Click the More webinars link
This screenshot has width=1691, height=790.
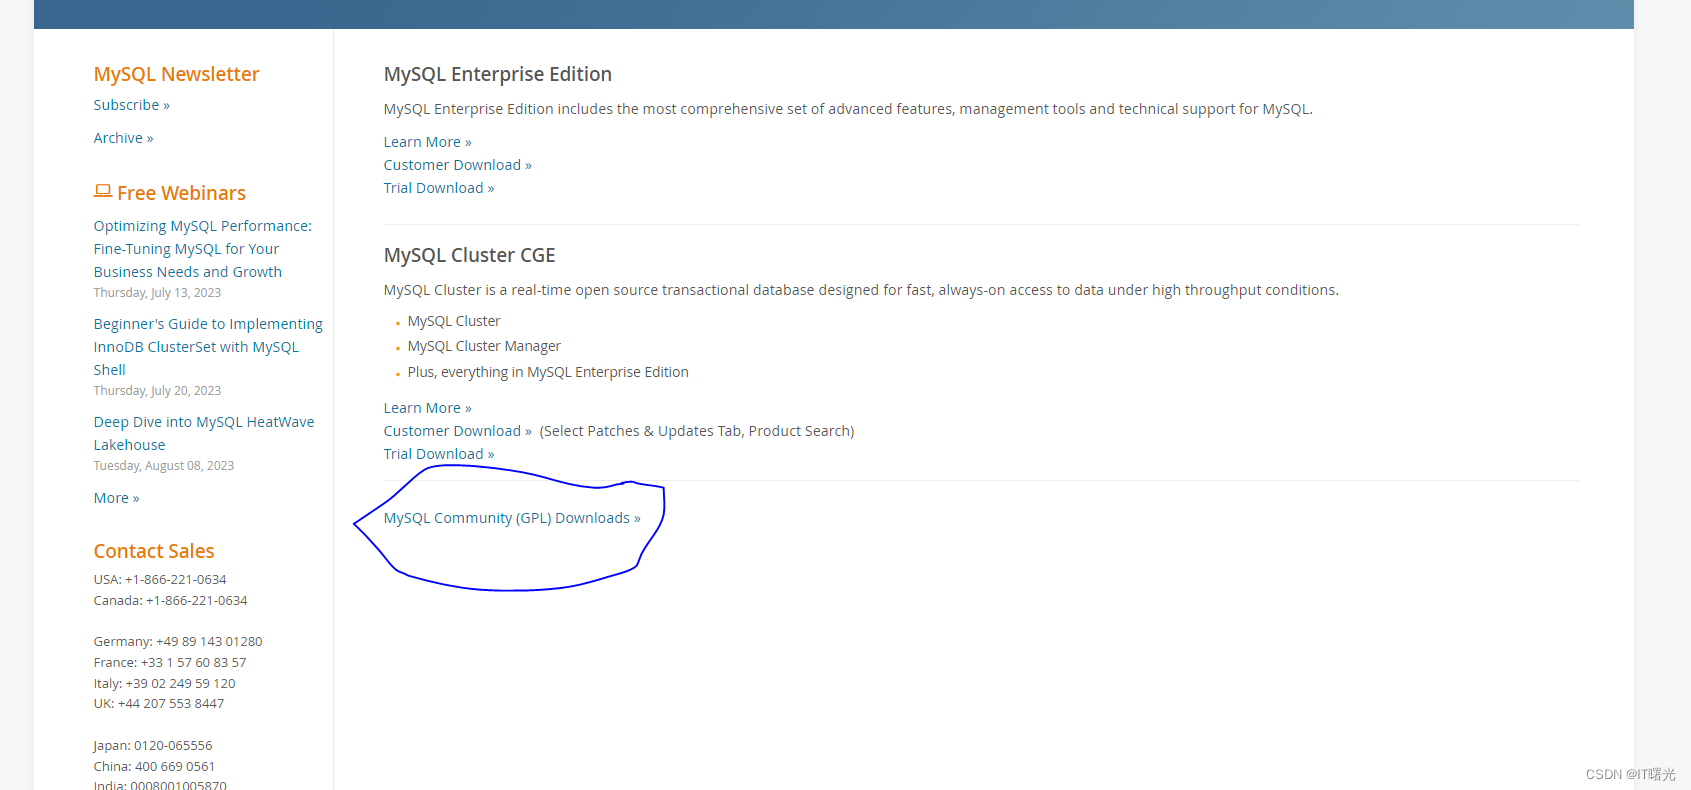coord(116,498)
